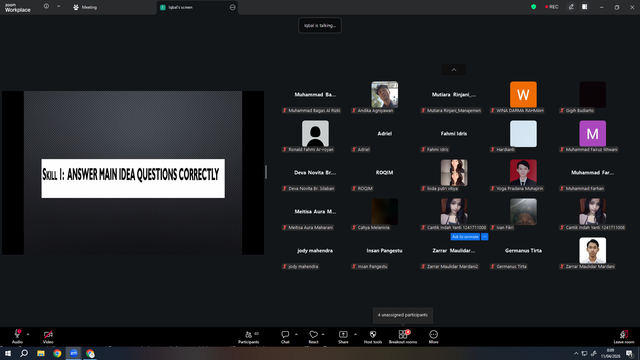Select Cahya Melaninia video tile
The width and height of the screenshot is (640, 360).
pos(384,211)
